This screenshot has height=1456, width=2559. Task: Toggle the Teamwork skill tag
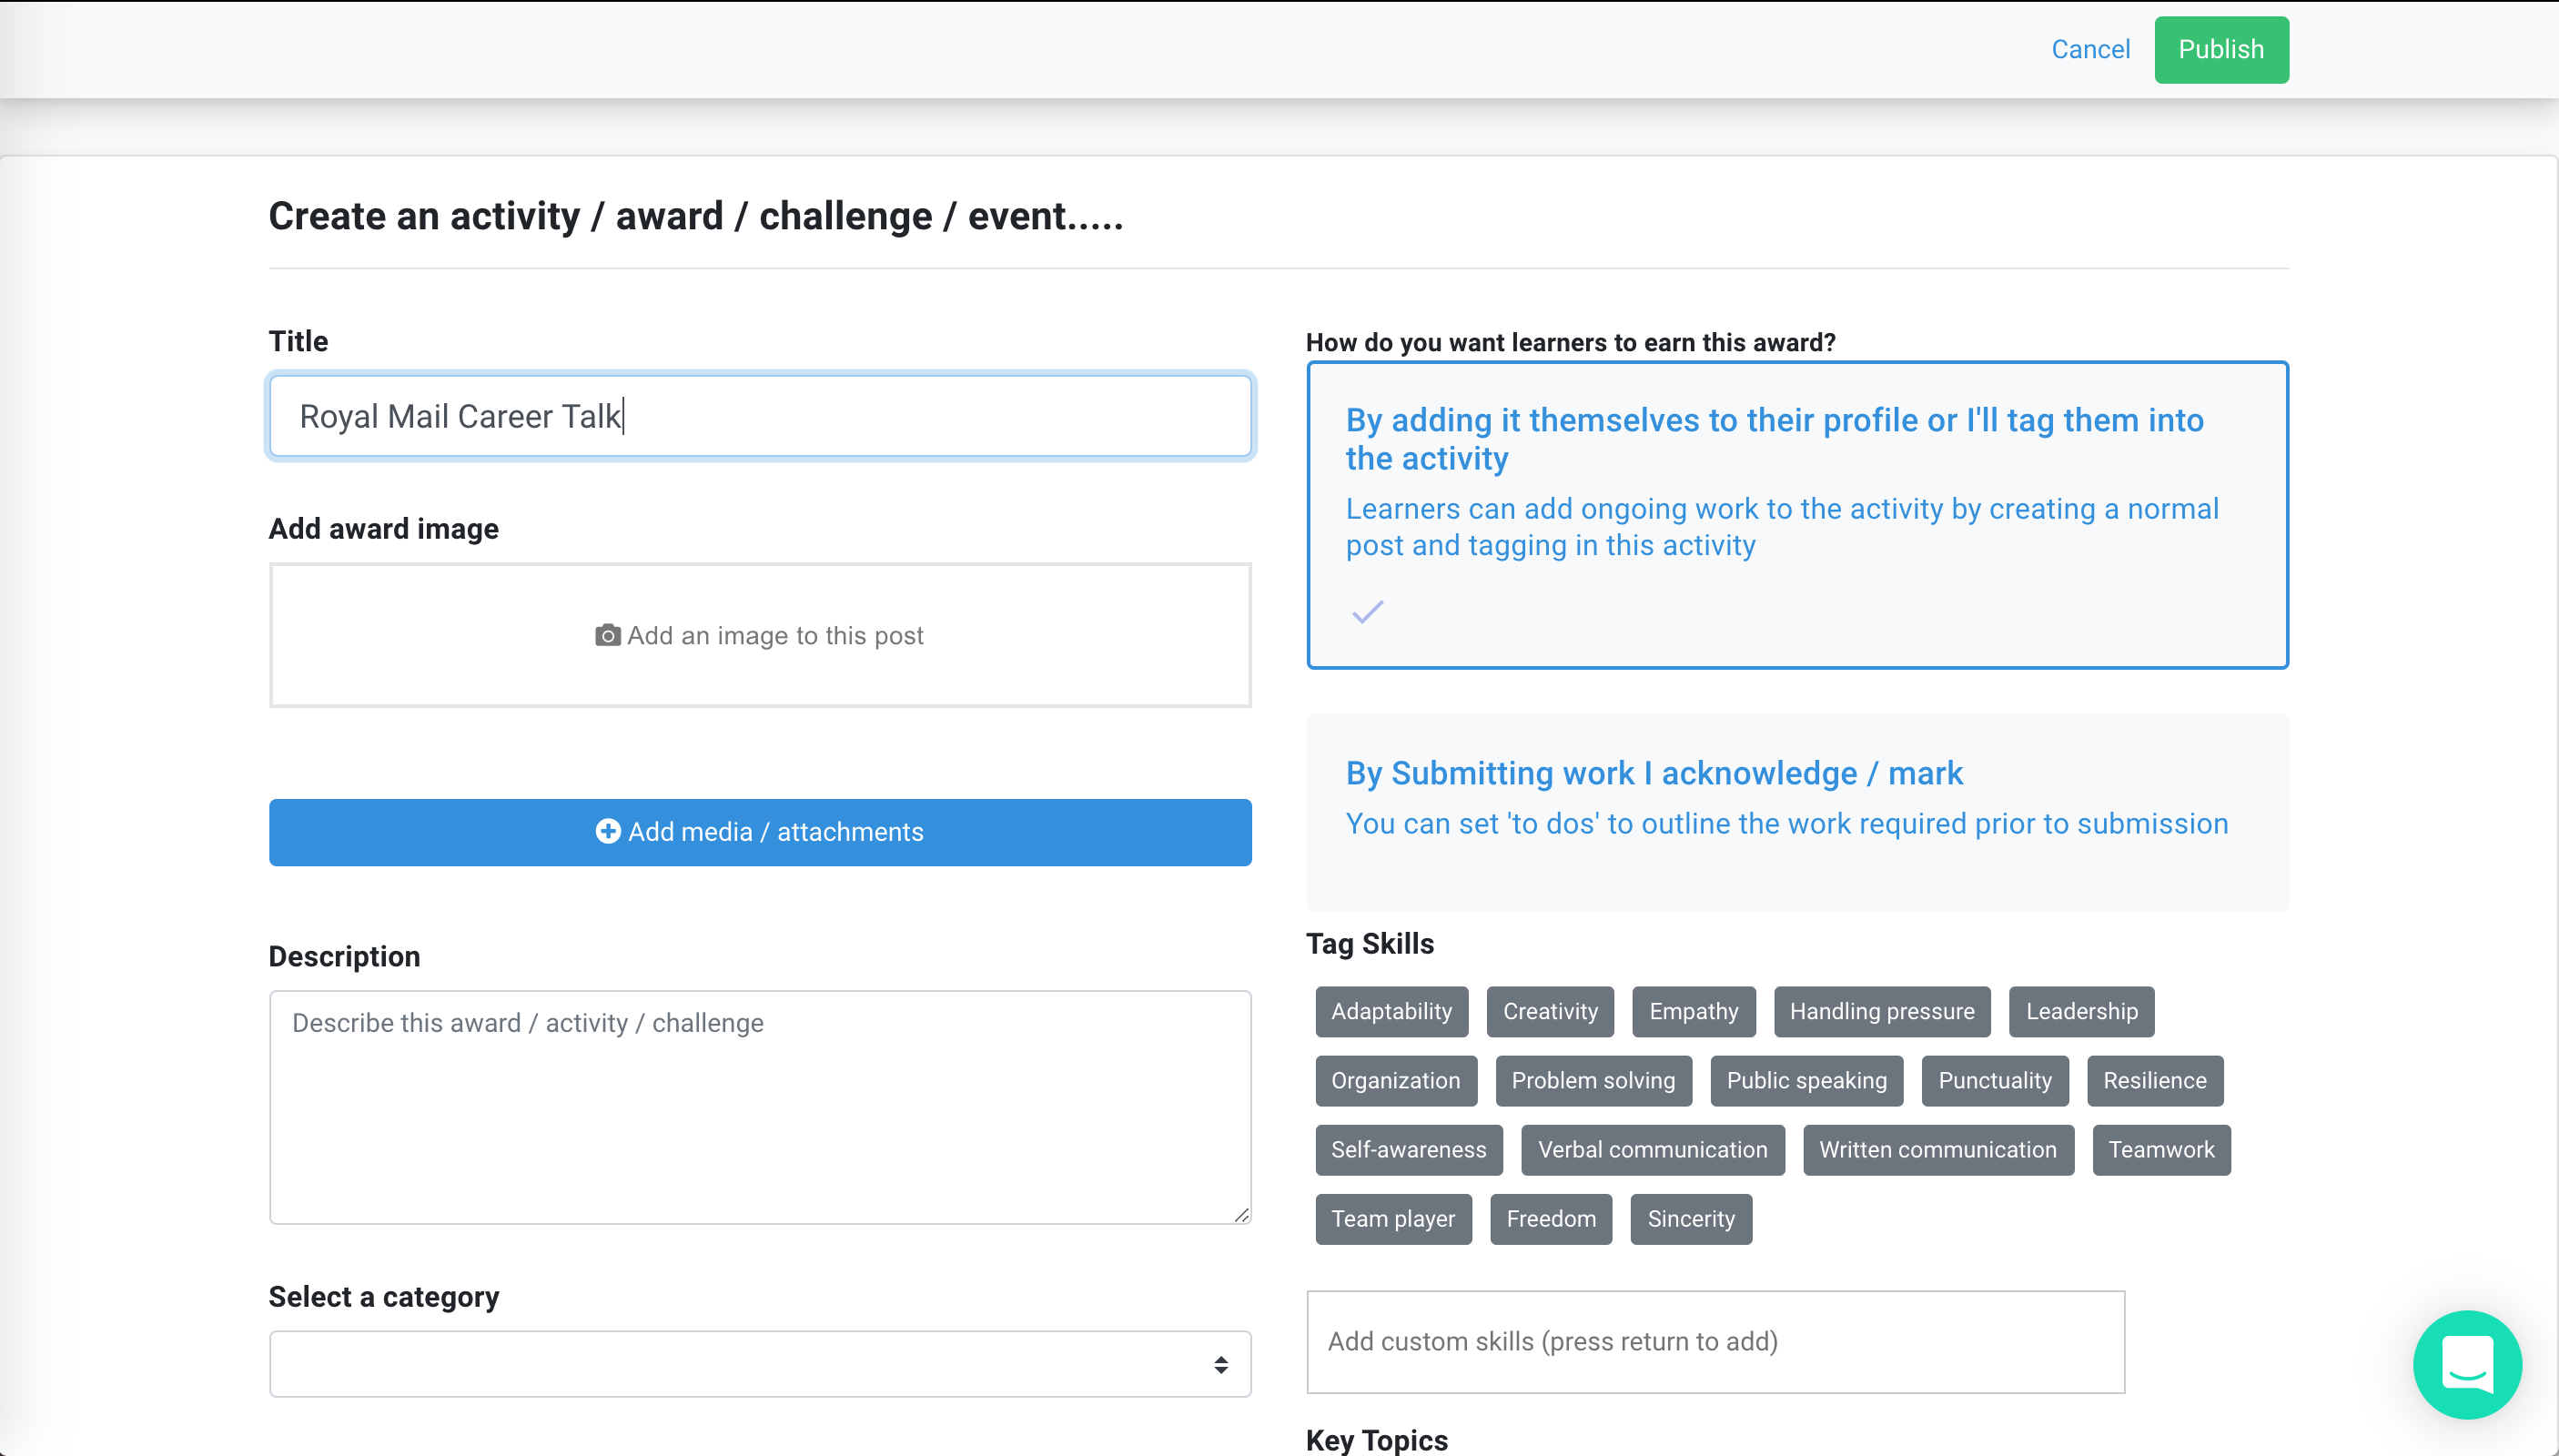click(2161, 1149)
